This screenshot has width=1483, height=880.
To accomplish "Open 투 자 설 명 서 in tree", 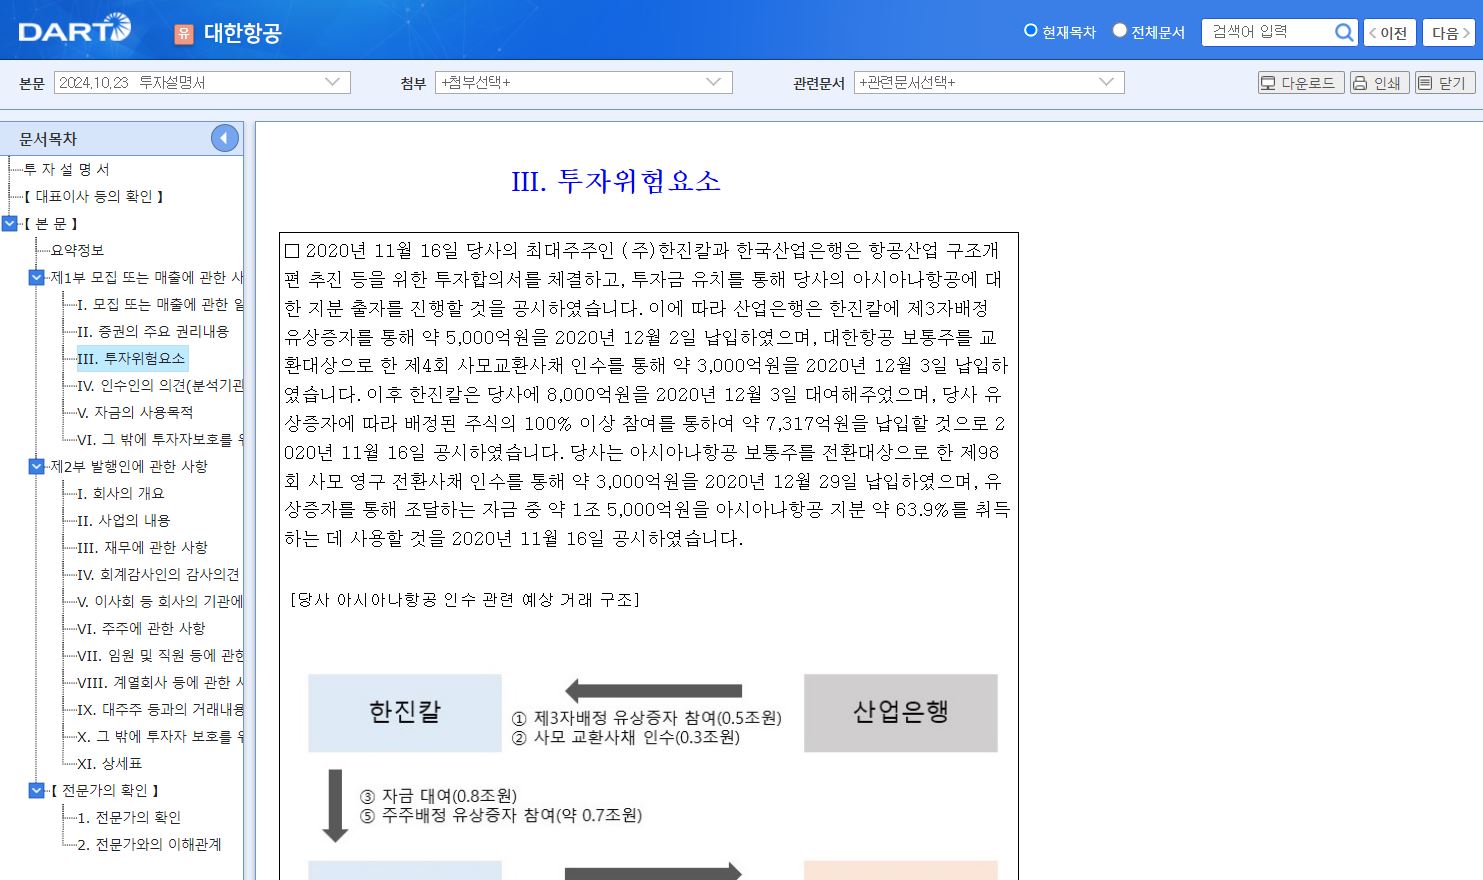I will tap(66, 169).
